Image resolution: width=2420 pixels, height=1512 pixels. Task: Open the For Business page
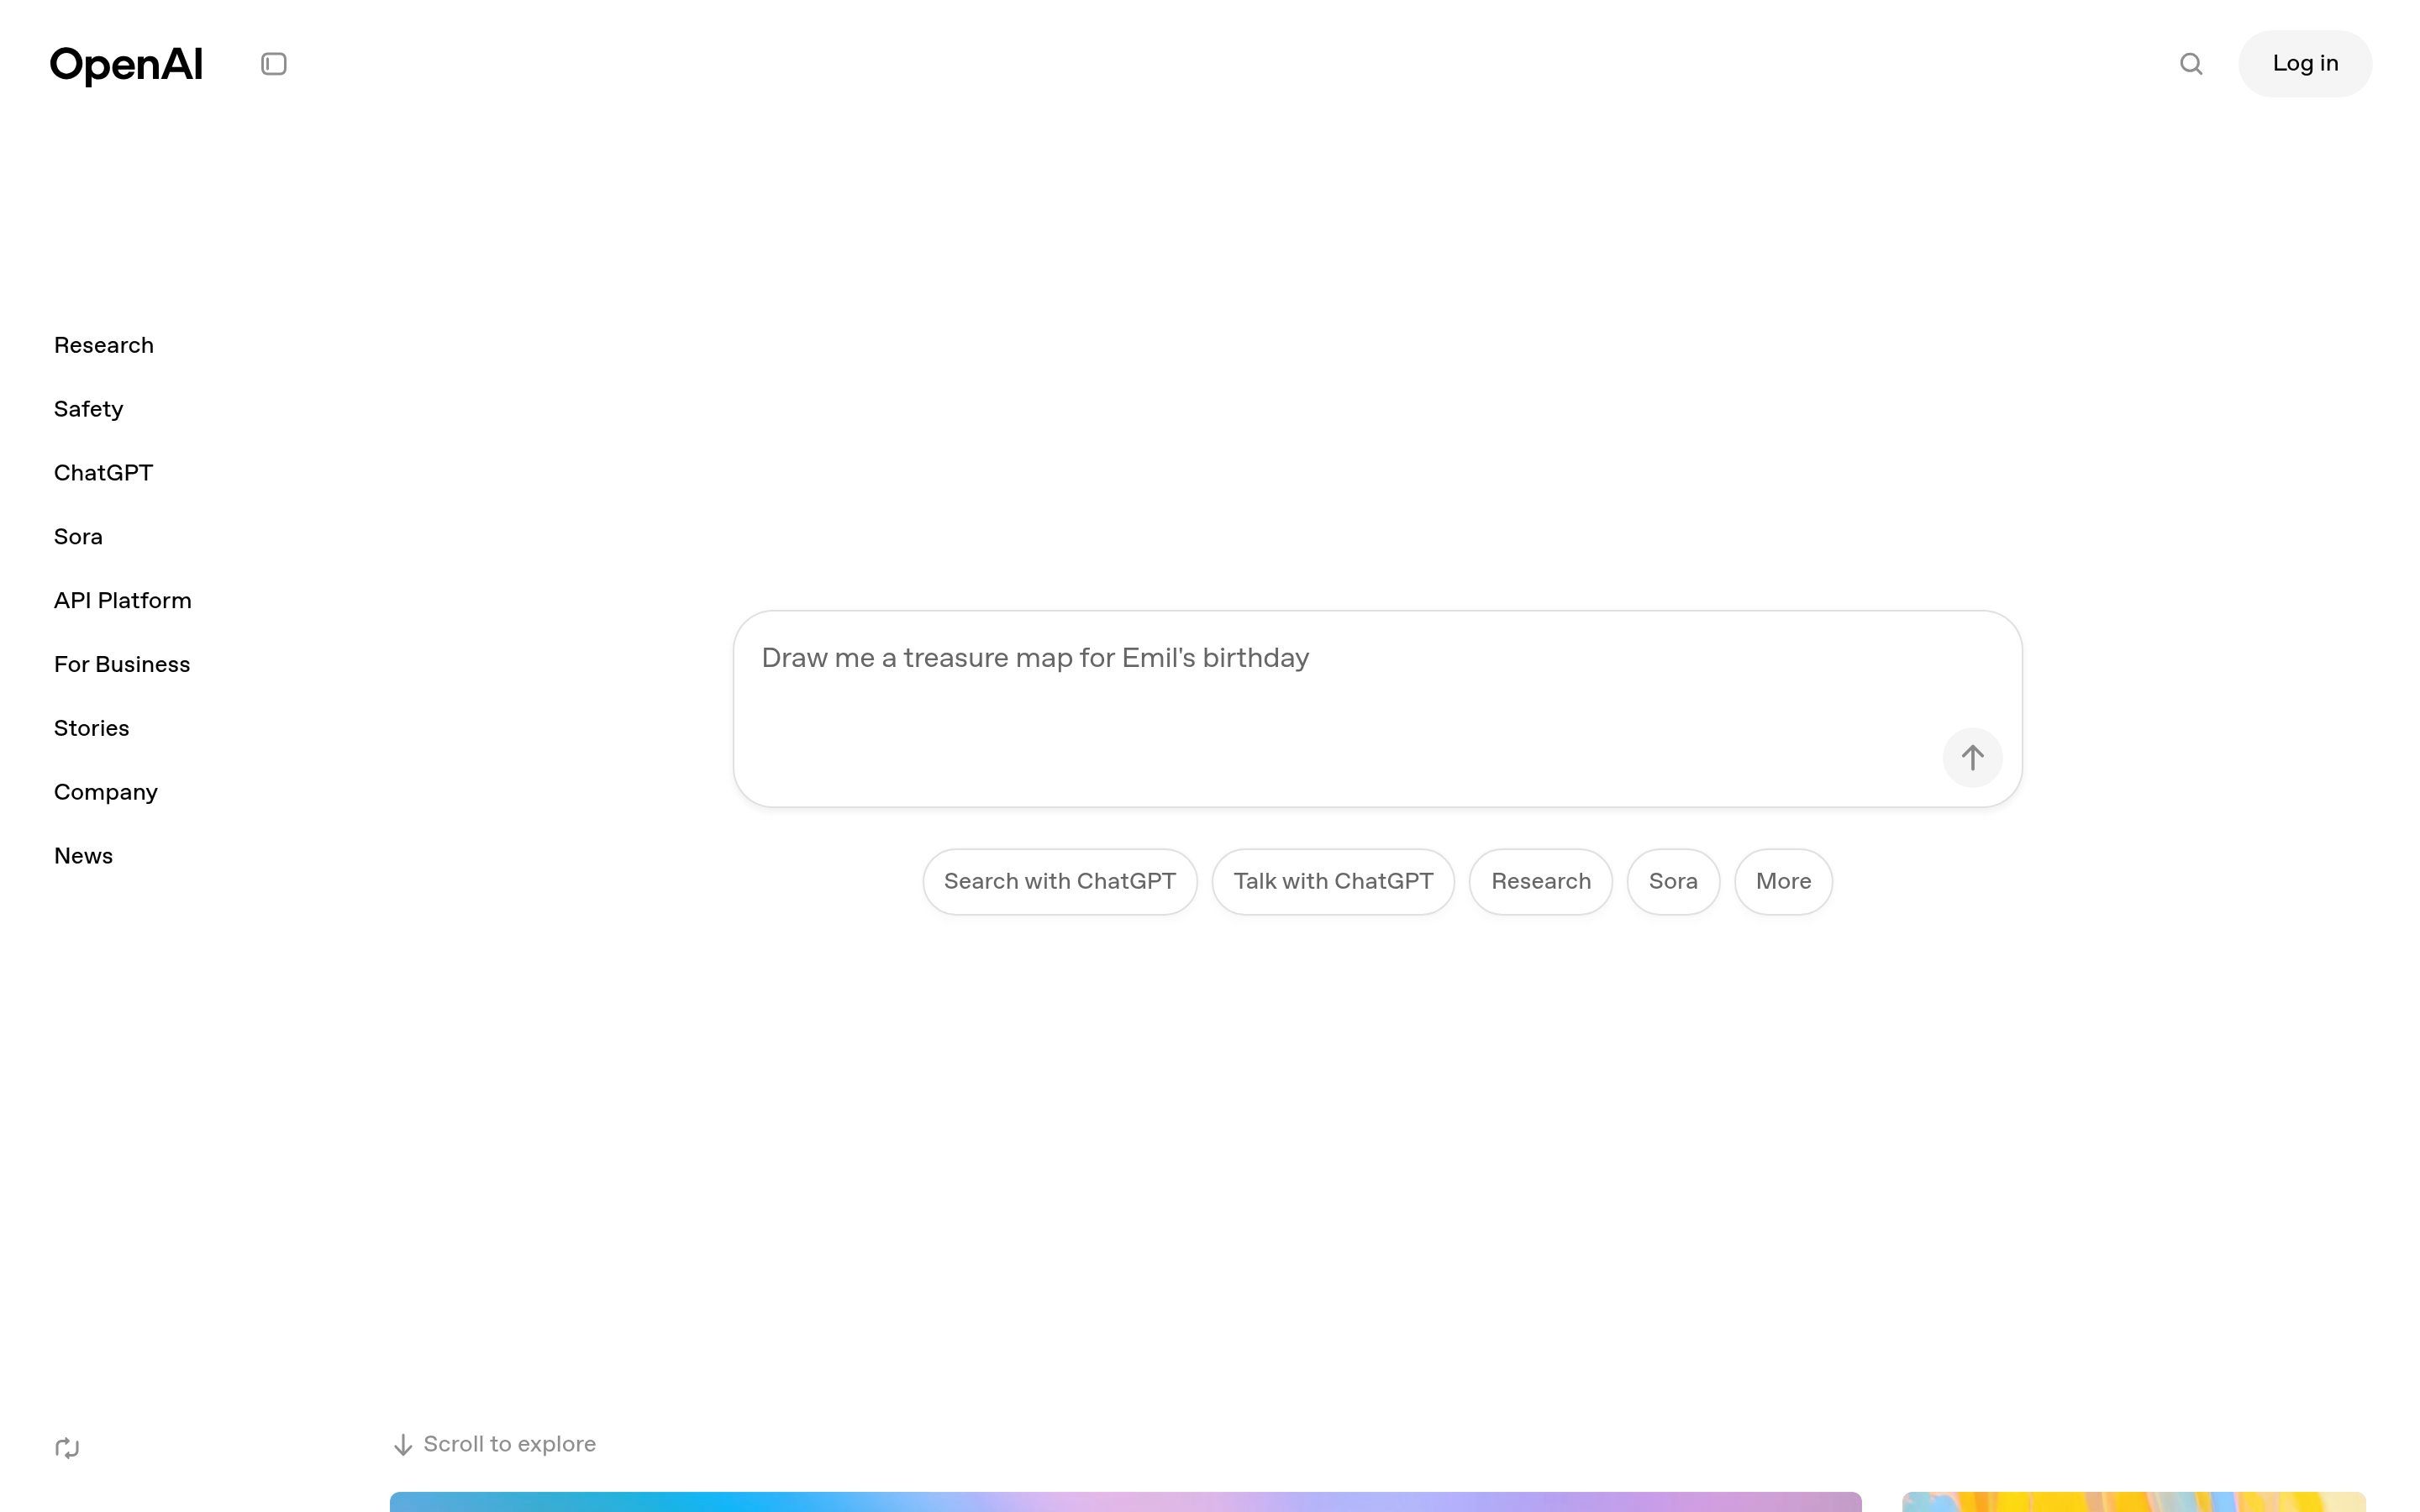121,664
